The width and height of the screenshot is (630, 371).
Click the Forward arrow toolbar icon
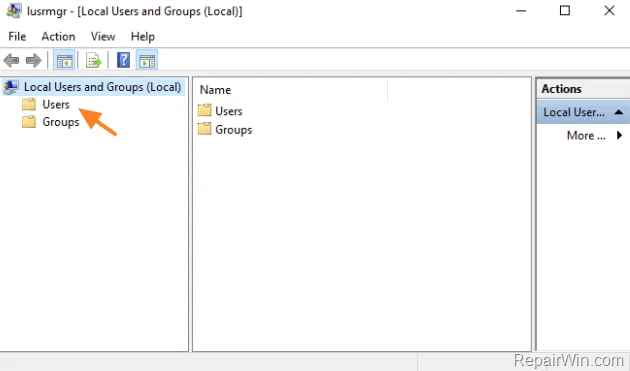coord(33,61)
